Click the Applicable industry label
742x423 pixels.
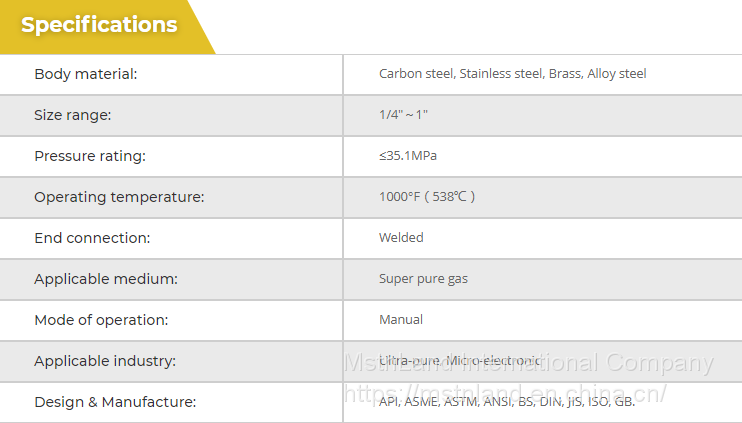point(105,361)
